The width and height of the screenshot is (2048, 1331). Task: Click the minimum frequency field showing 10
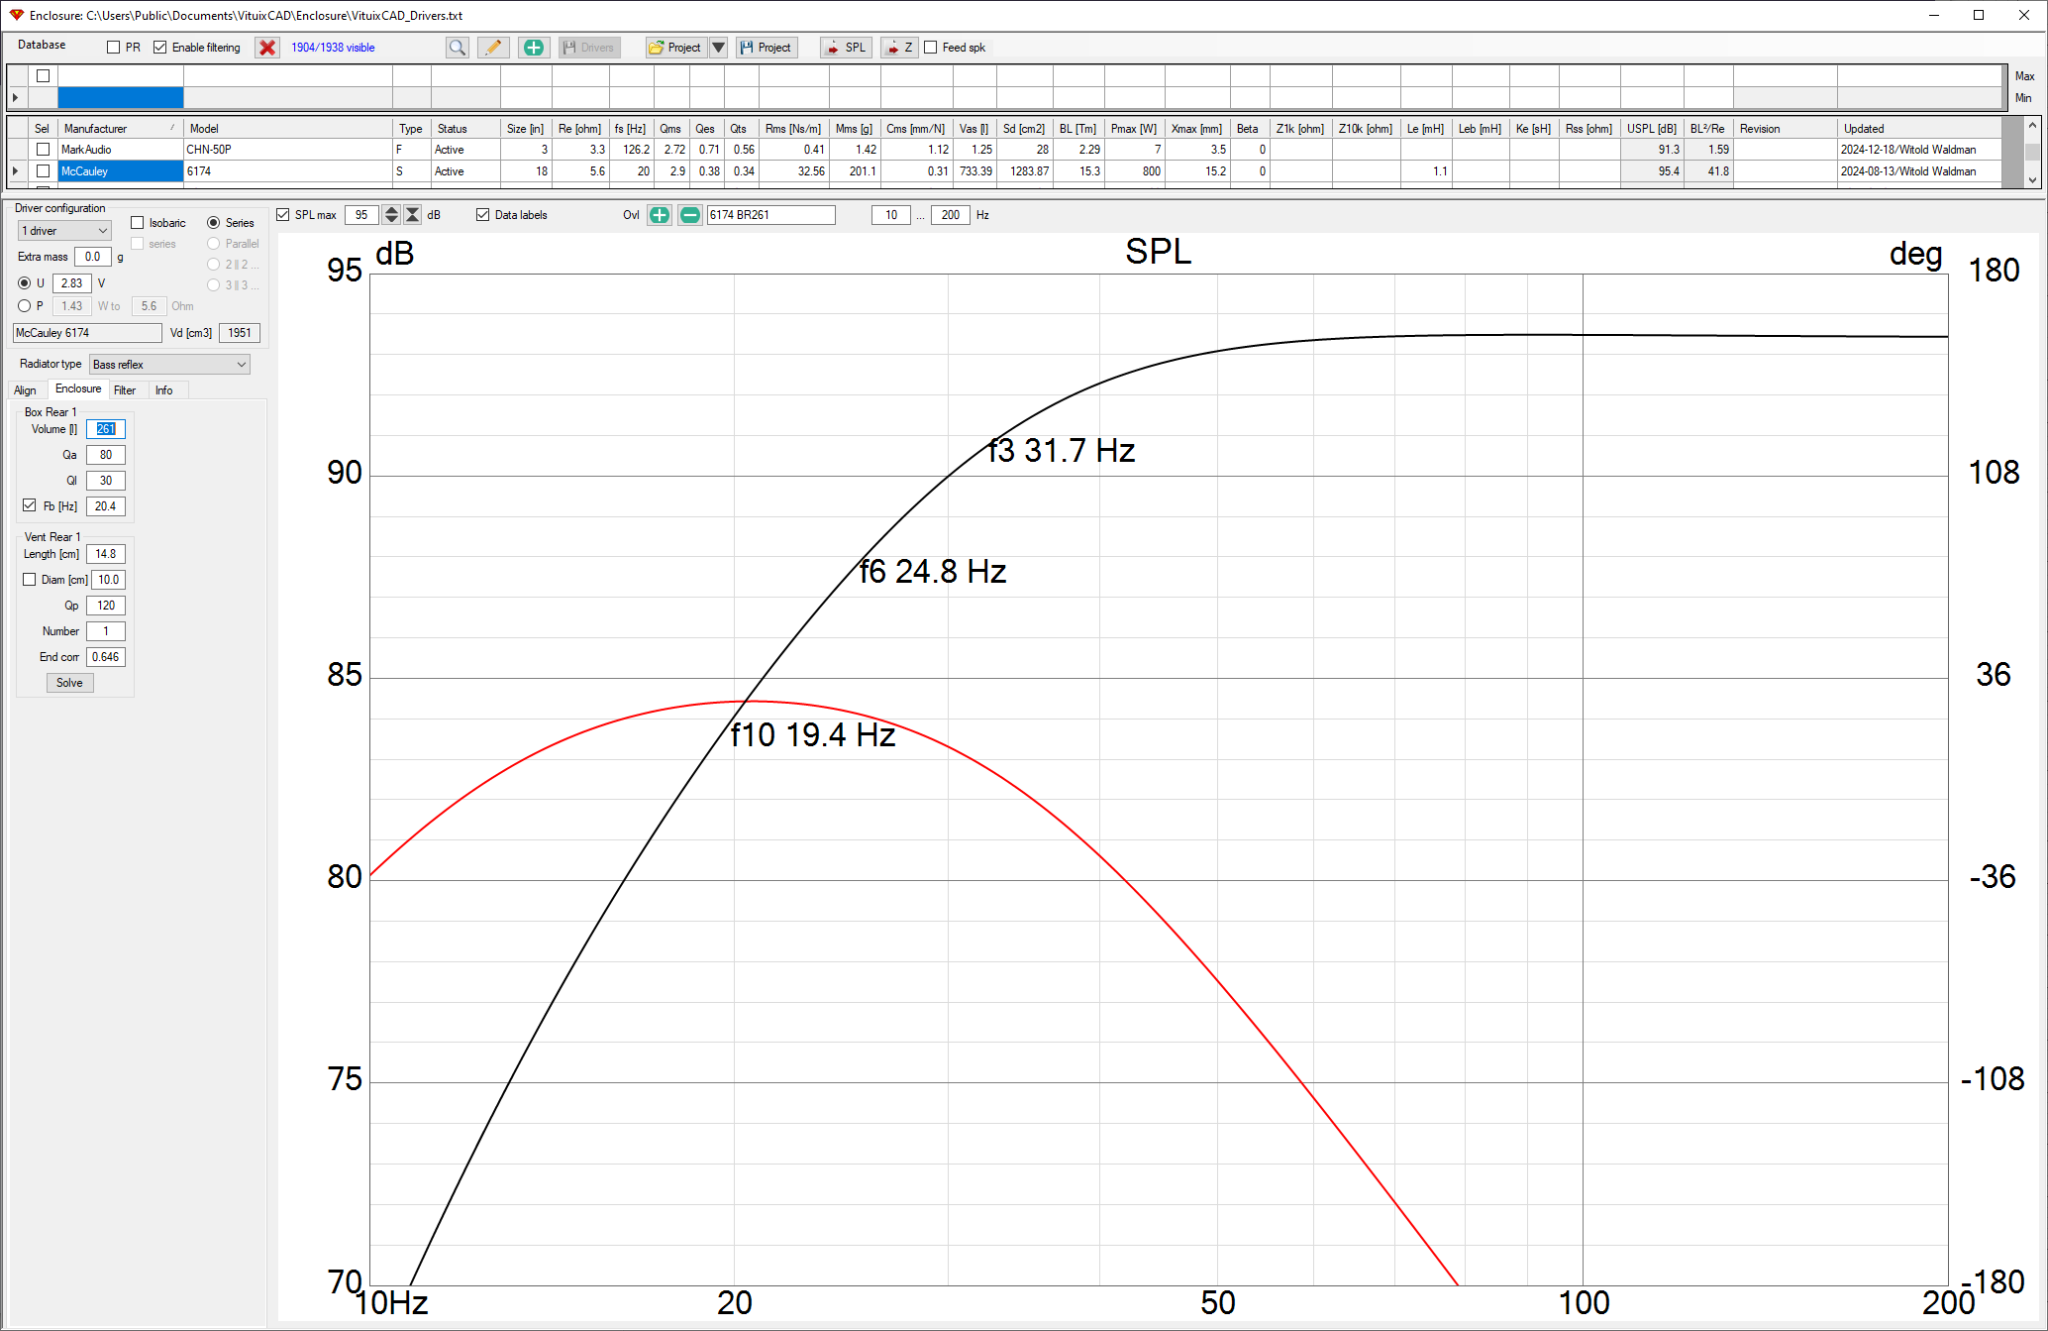pyautogui.click(x=891, y=215)
